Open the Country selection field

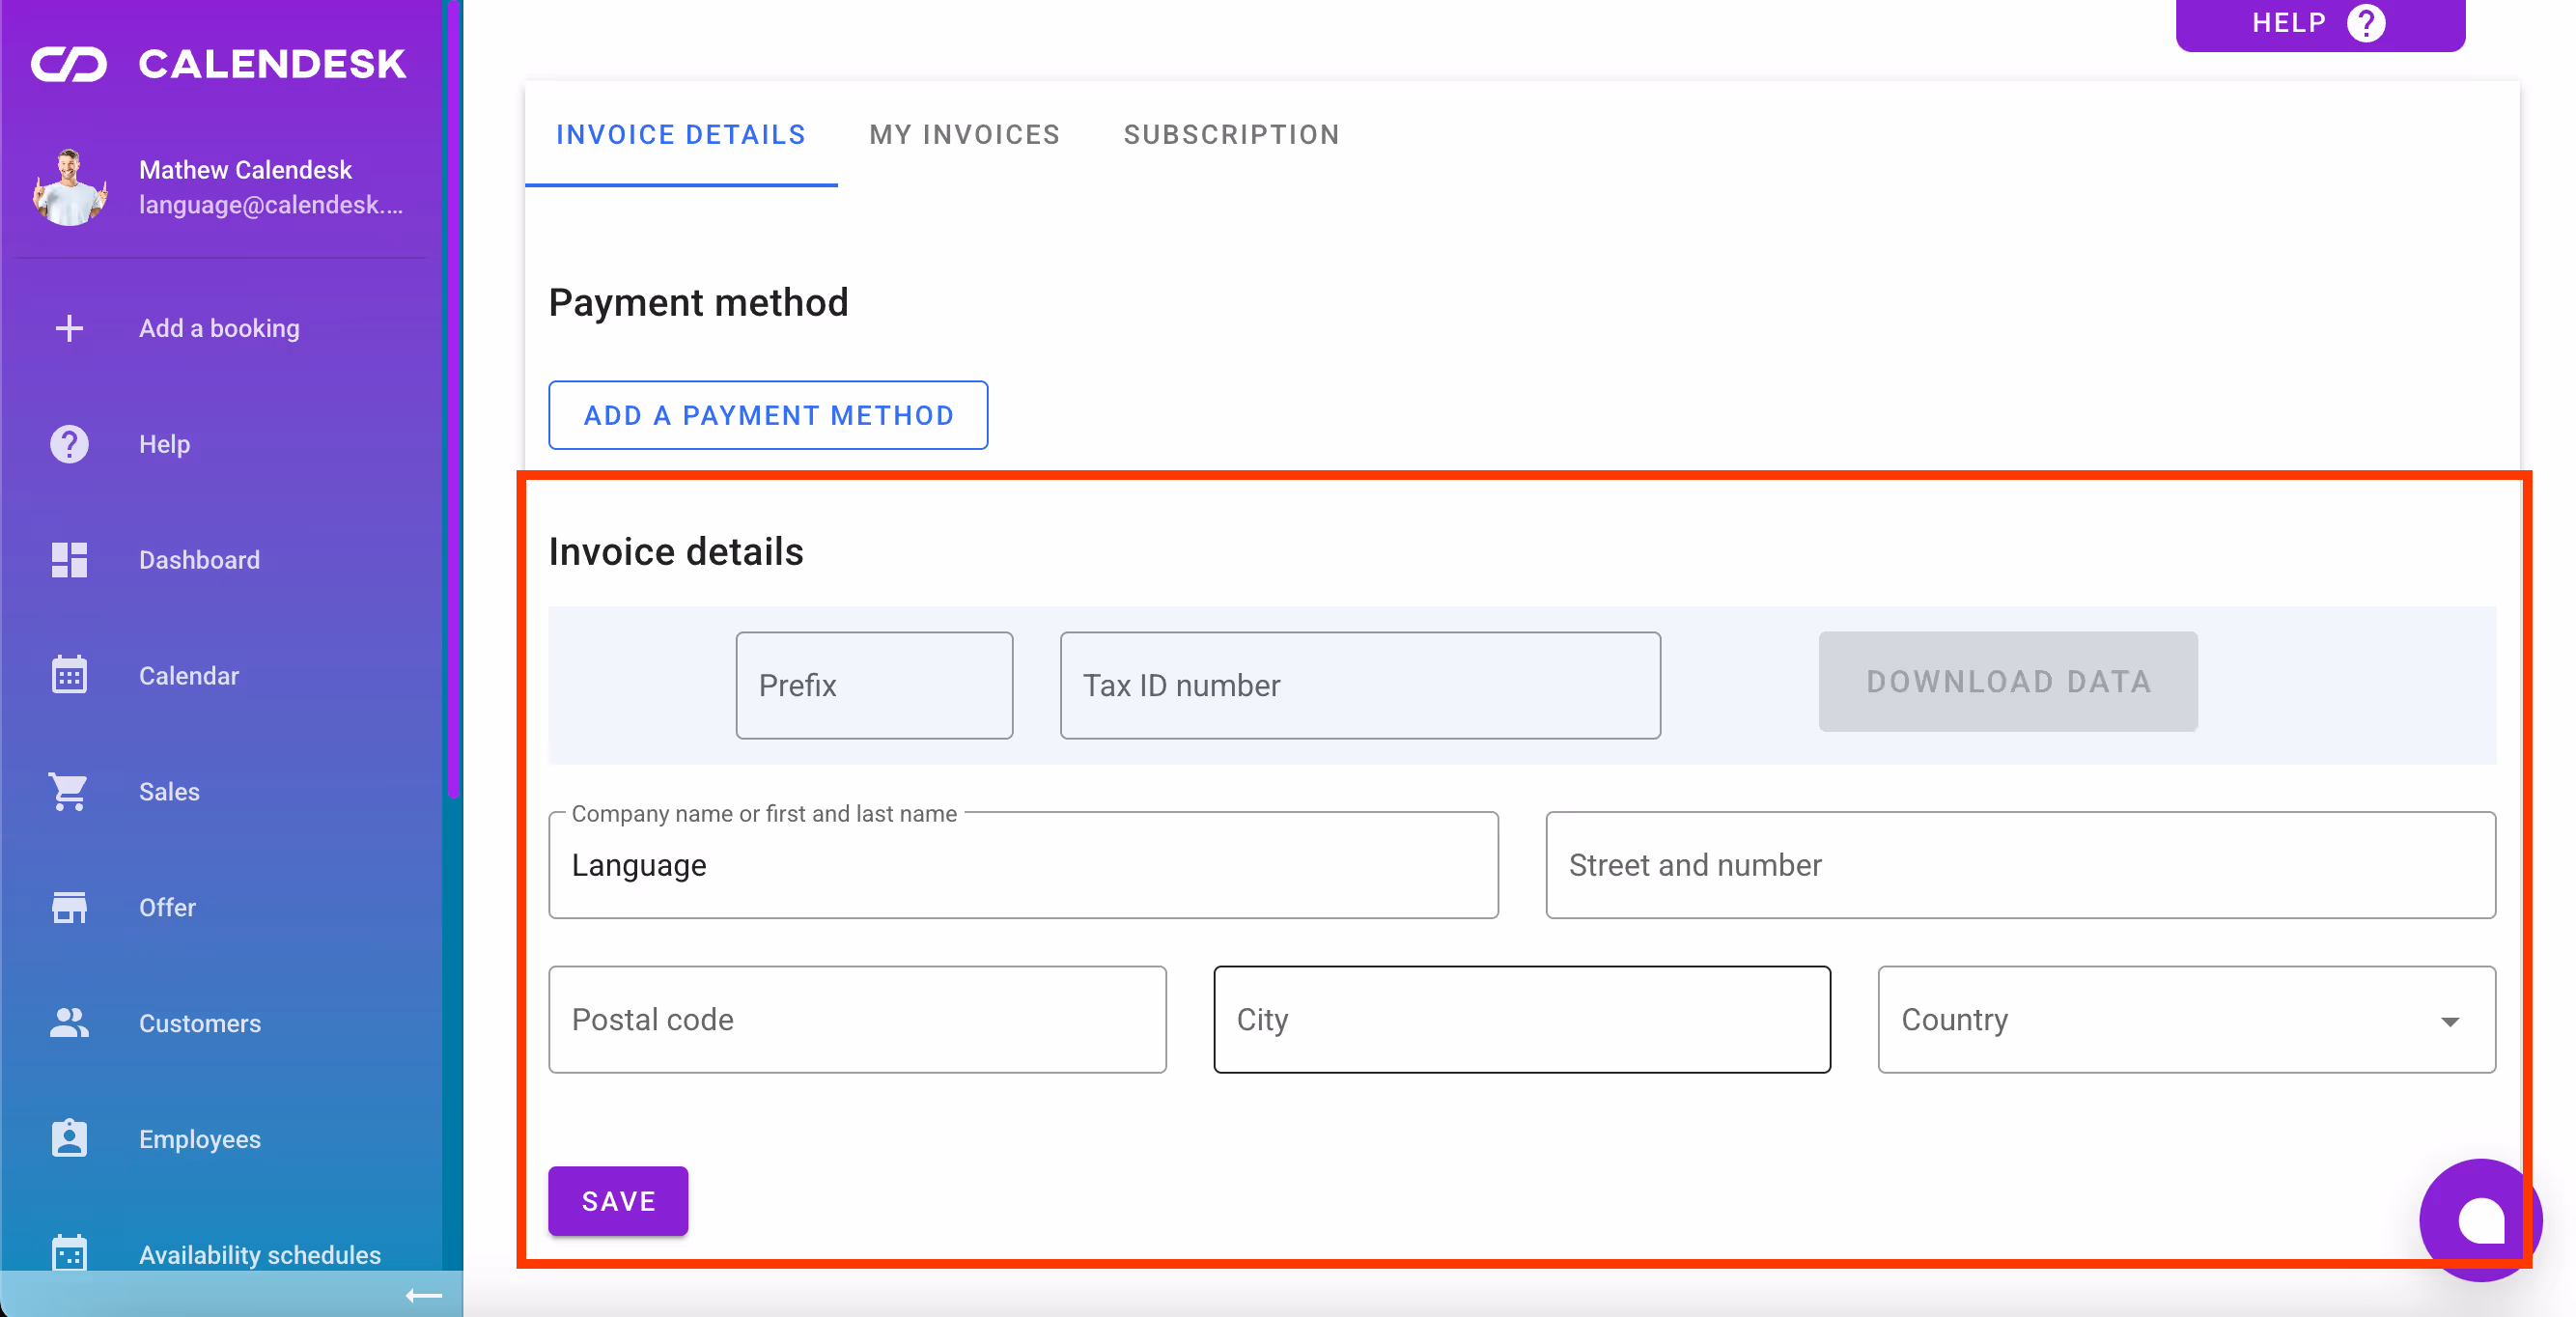pyautogui.click(x=2150, y=1020)
